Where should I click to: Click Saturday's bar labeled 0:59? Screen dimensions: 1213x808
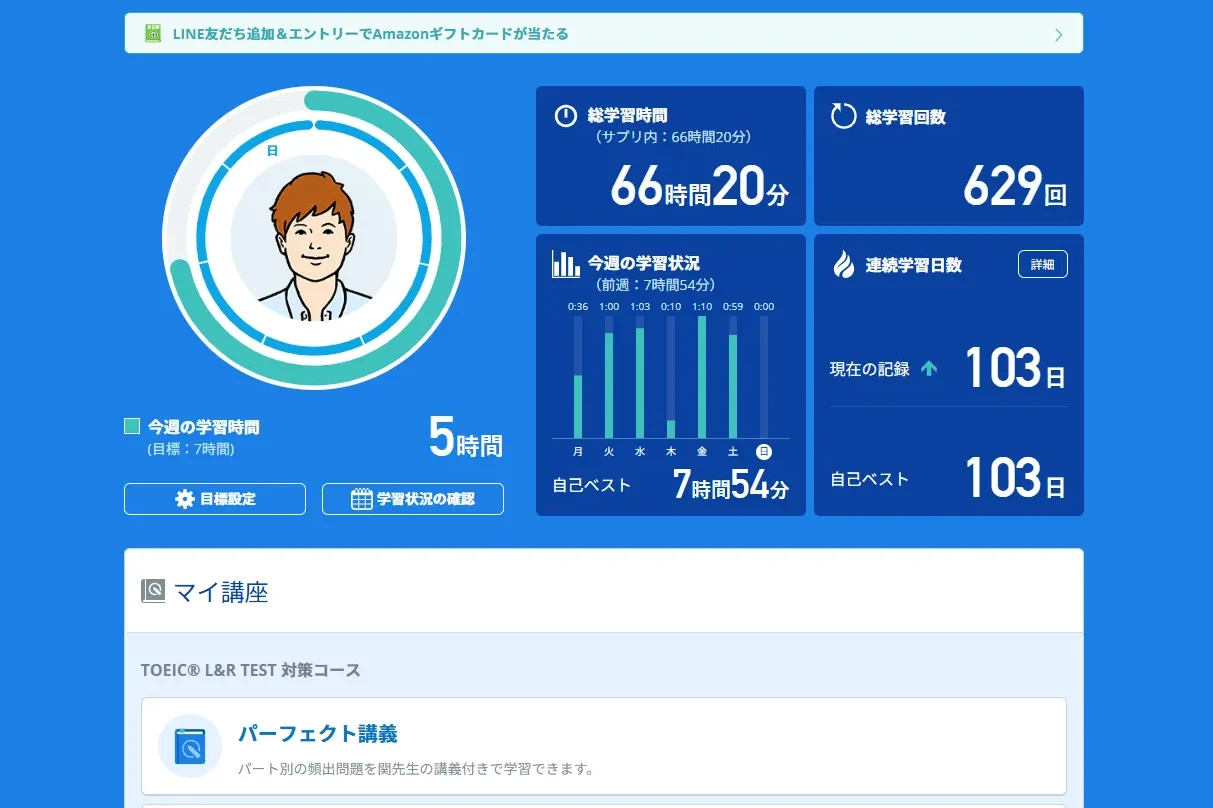point(733,377)
